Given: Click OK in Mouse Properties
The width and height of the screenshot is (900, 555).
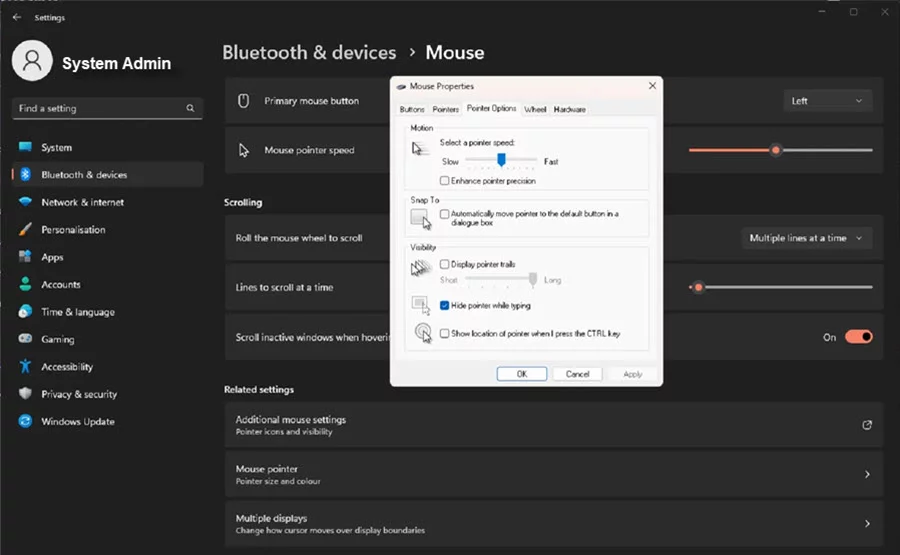Looking at the screenshot, I should click(521, 374).
